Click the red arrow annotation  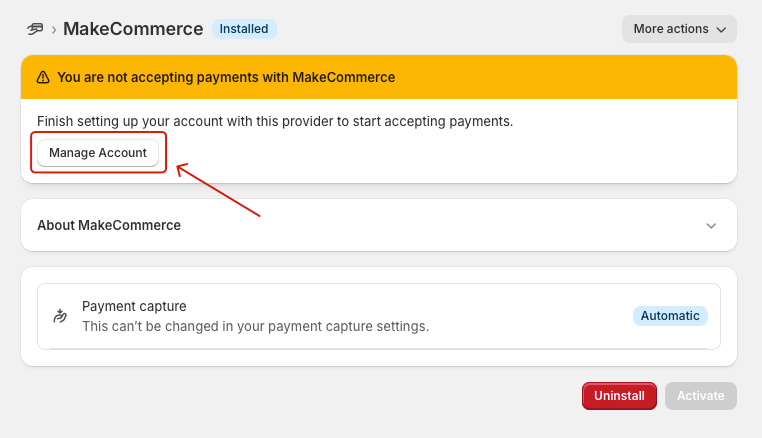(x=218, y=191)
